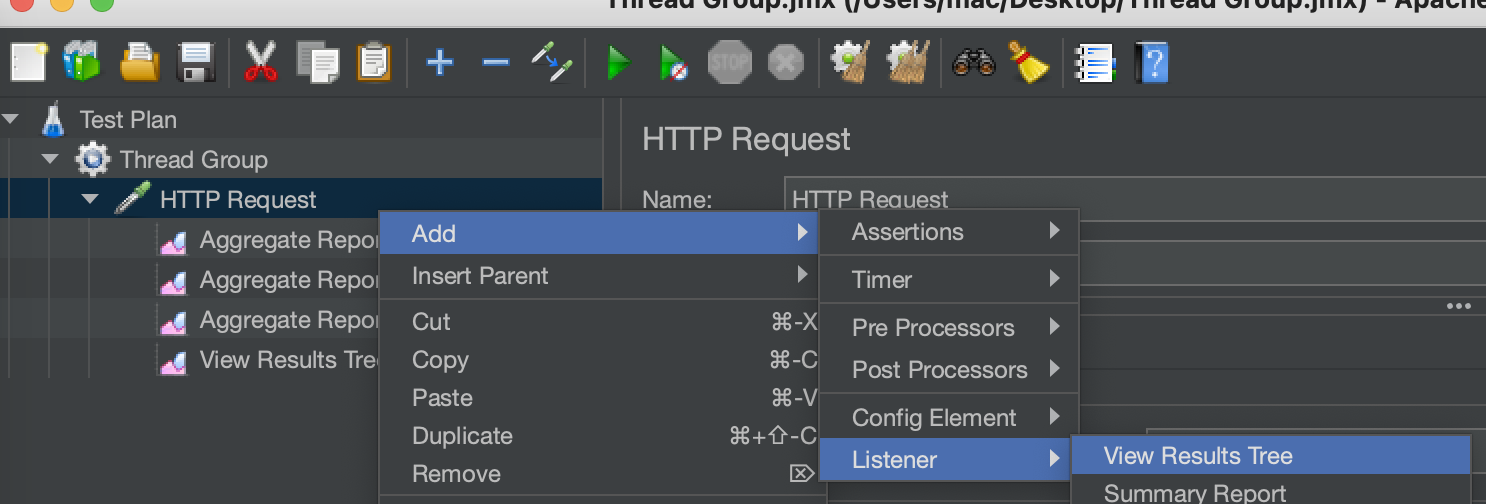Click the Clear All brooms icon

point(909,64)
